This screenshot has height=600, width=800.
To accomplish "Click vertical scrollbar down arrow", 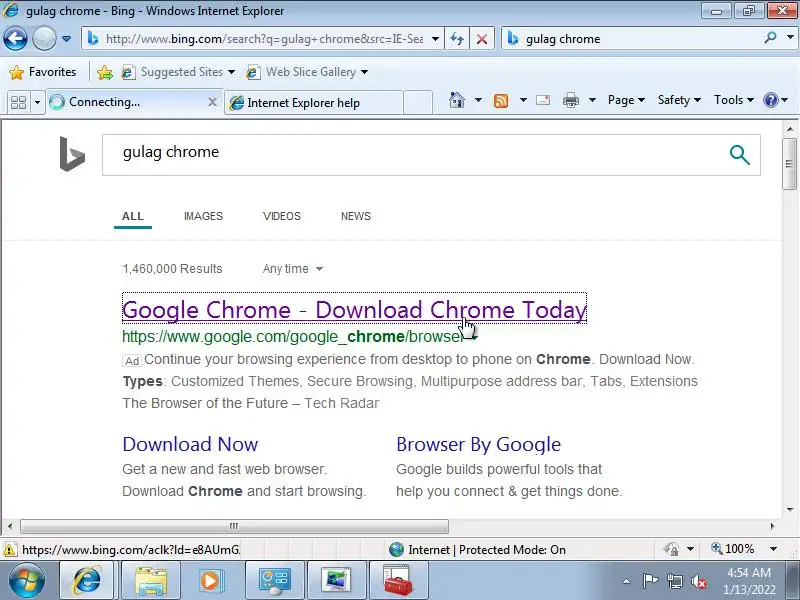I will tap(790, 510).
